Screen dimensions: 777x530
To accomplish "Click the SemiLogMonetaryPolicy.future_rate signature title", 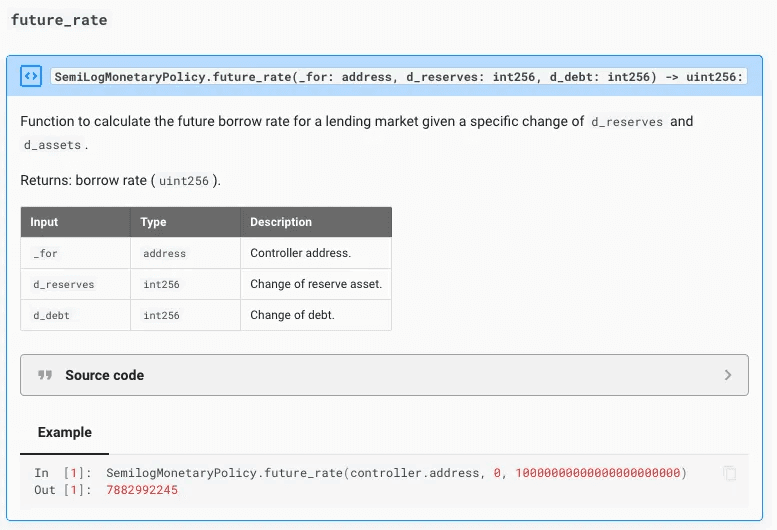I will click(398, 76).
